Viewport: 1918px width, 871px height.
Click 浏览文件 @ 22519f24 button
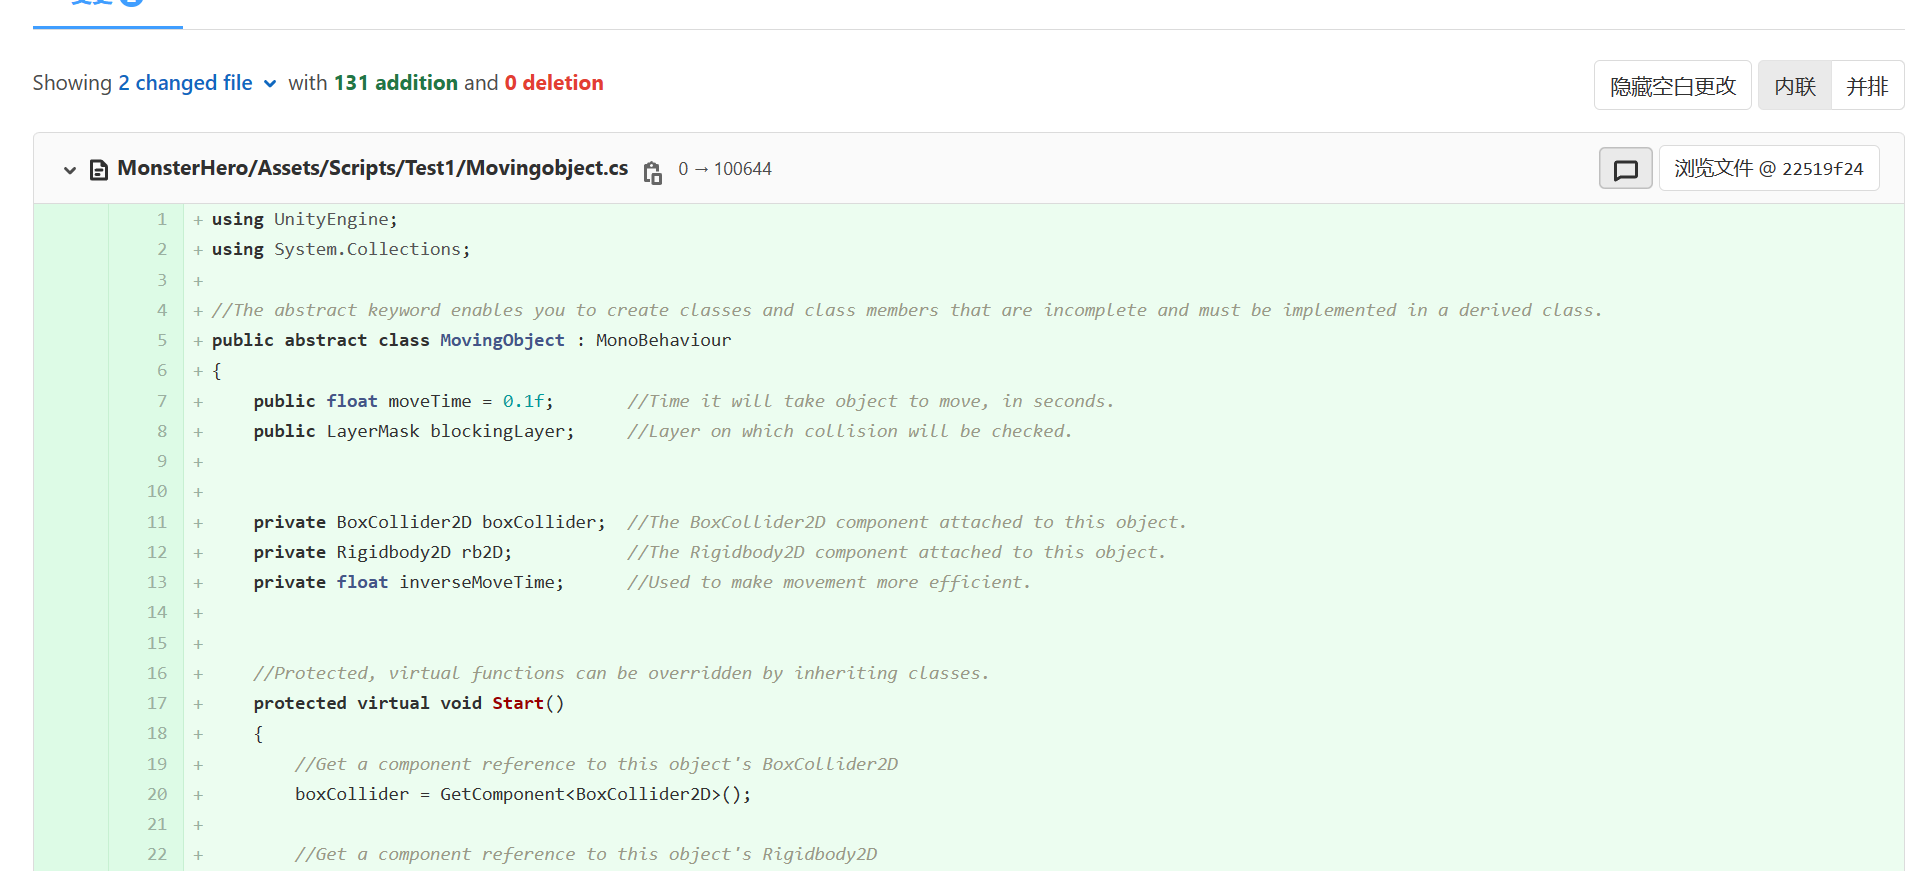pos(1768,168)
